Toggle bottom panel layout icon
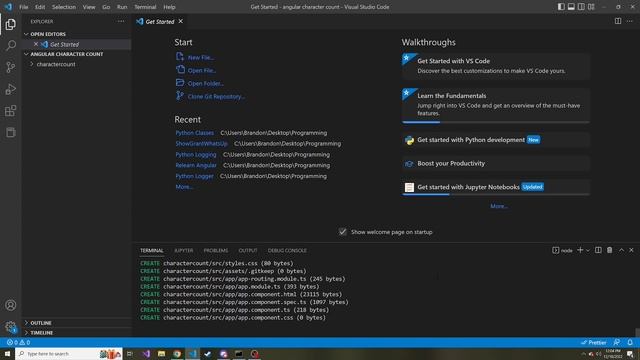The width and height of the screenshot is (640, 360). pos(571,7)
